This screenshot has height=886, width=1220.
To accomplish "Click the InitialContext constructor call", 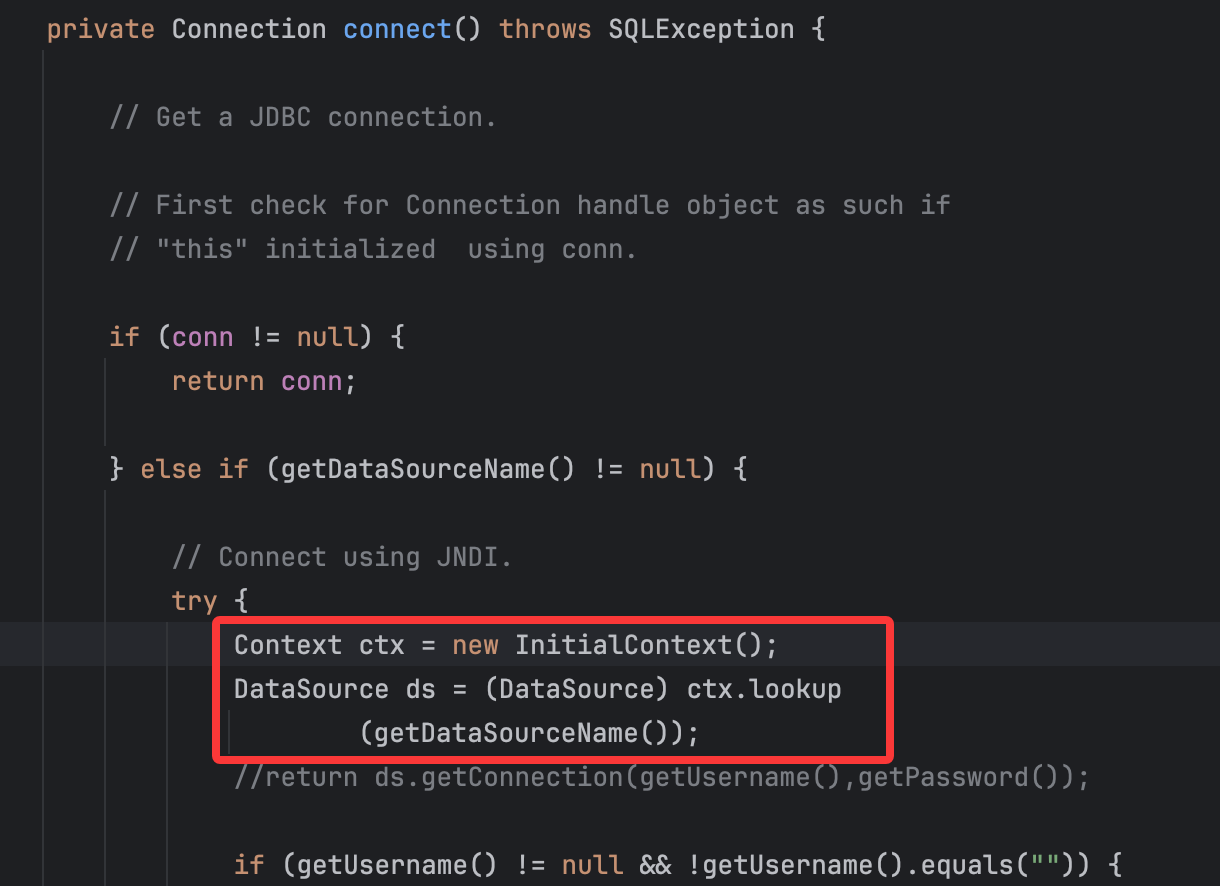I will click(x=624, y=645).
